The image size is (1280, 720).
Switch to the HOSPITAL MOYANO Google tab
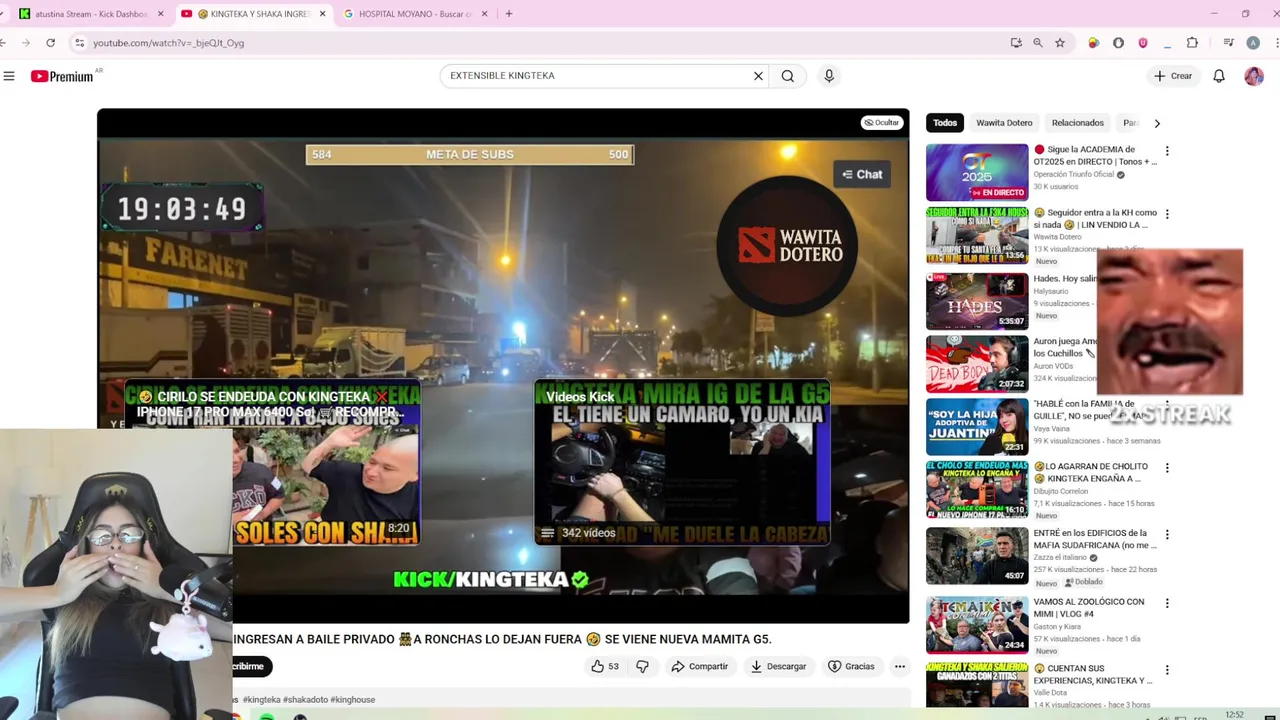pos(415,14)
